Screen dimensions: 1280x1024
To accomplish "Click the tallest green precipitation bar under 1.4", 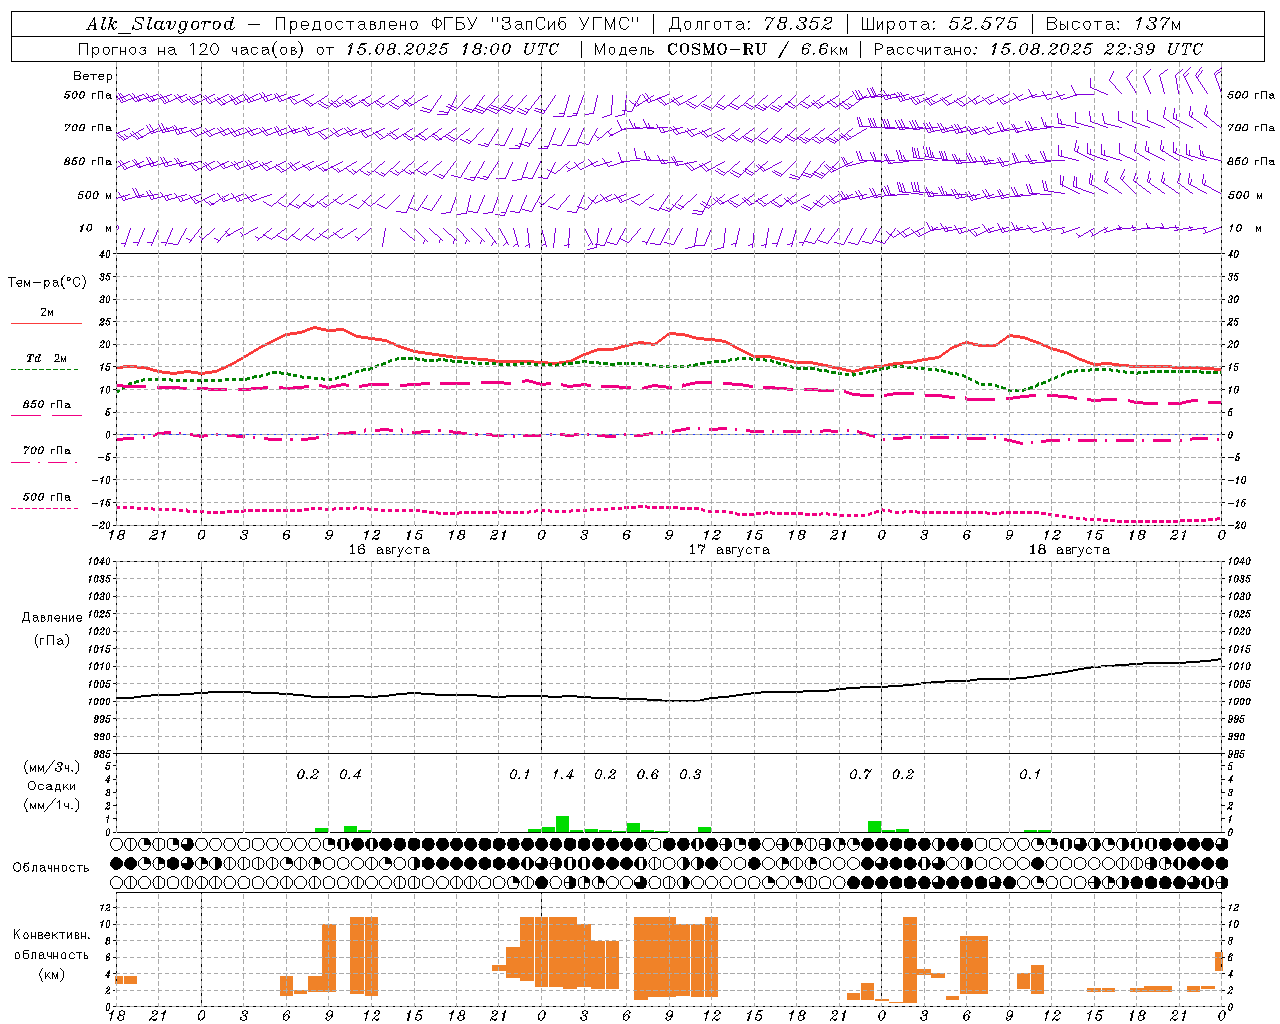I will tap(562, 824).
